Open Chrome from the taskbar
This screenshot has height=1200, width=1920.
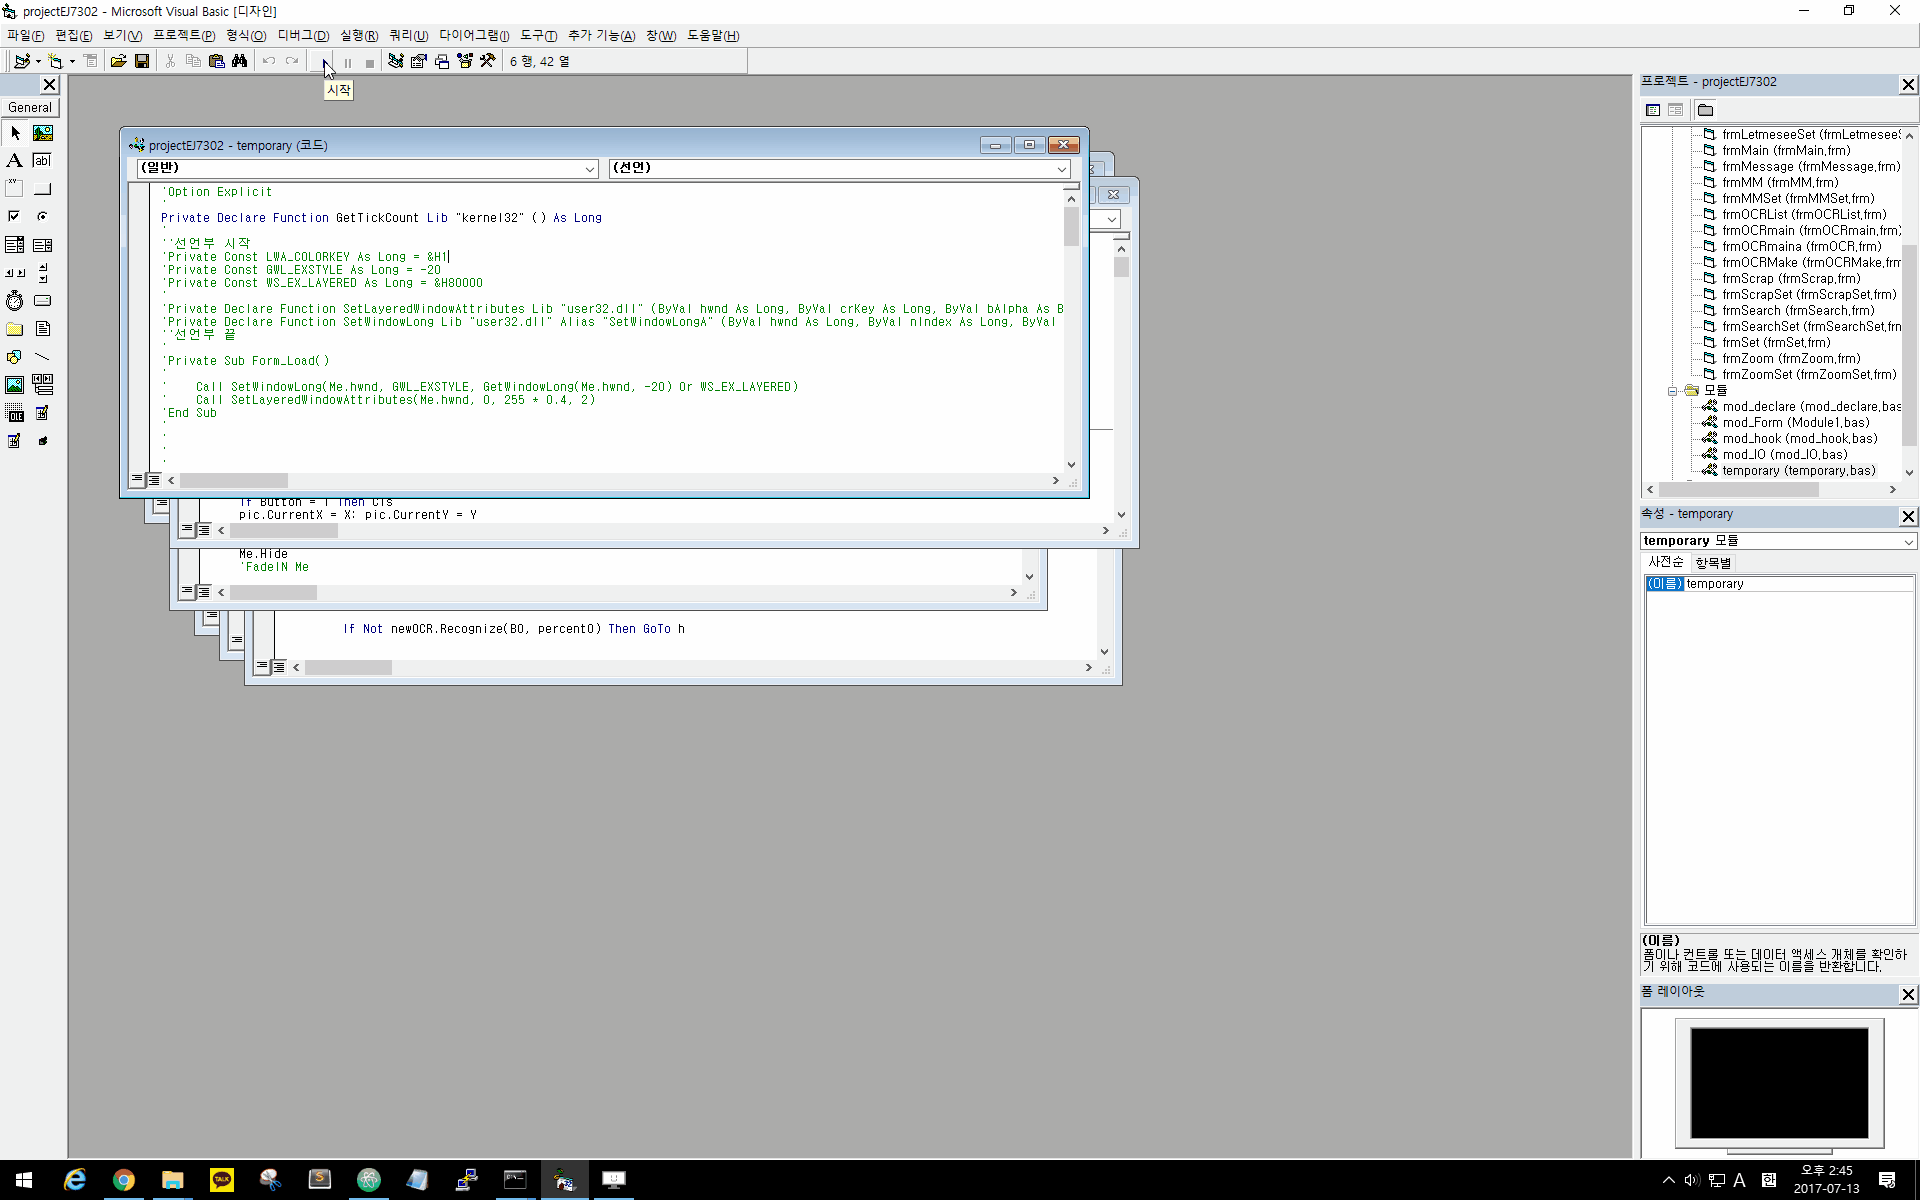(123, 1180)
